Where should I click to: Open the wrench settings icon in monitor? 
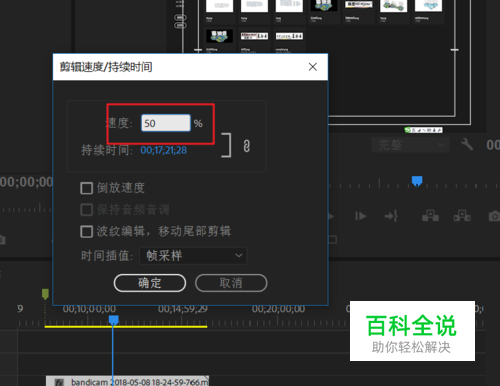[467, 144]
